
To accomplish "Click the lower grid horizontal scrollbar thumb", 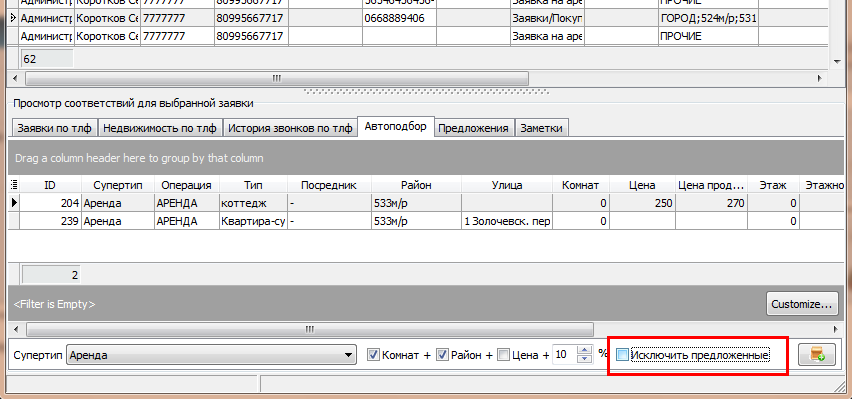I will (x=309, y=329).
